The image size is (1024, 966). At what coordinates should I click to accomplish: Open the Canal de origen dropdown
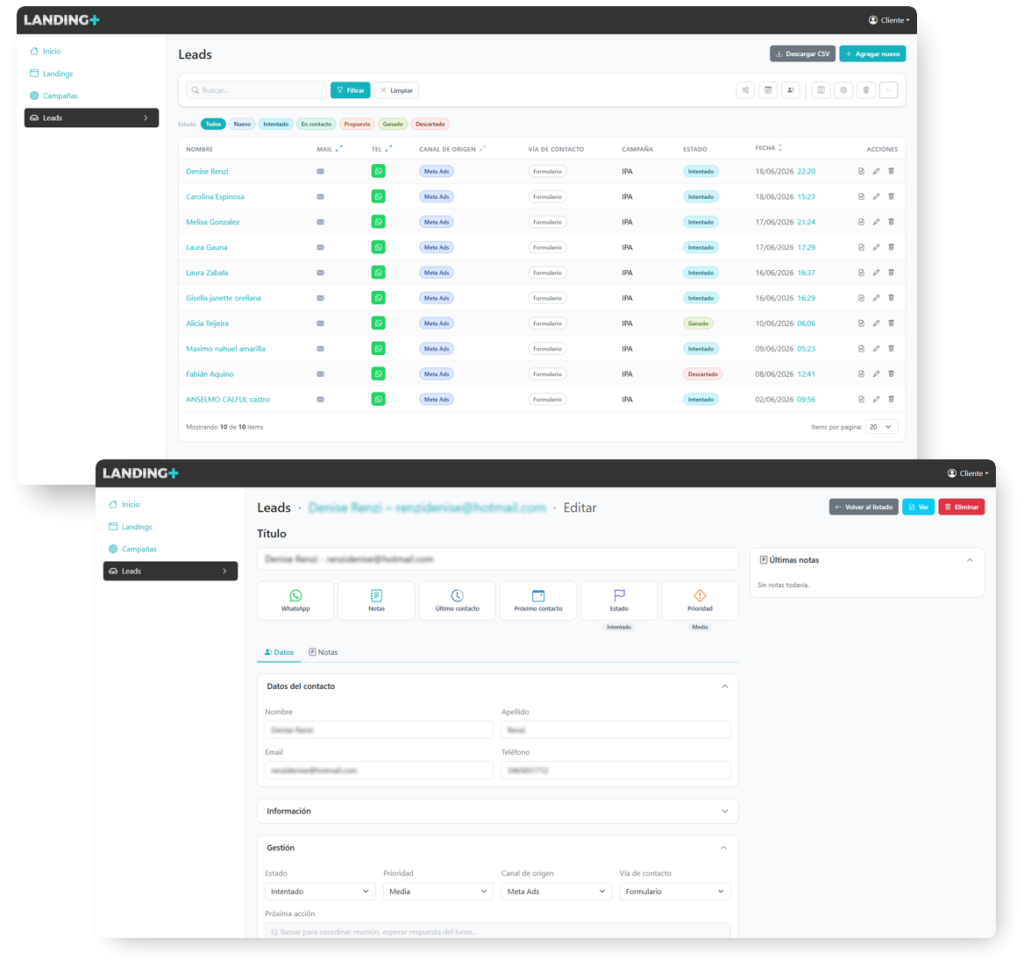coord(556,892)
